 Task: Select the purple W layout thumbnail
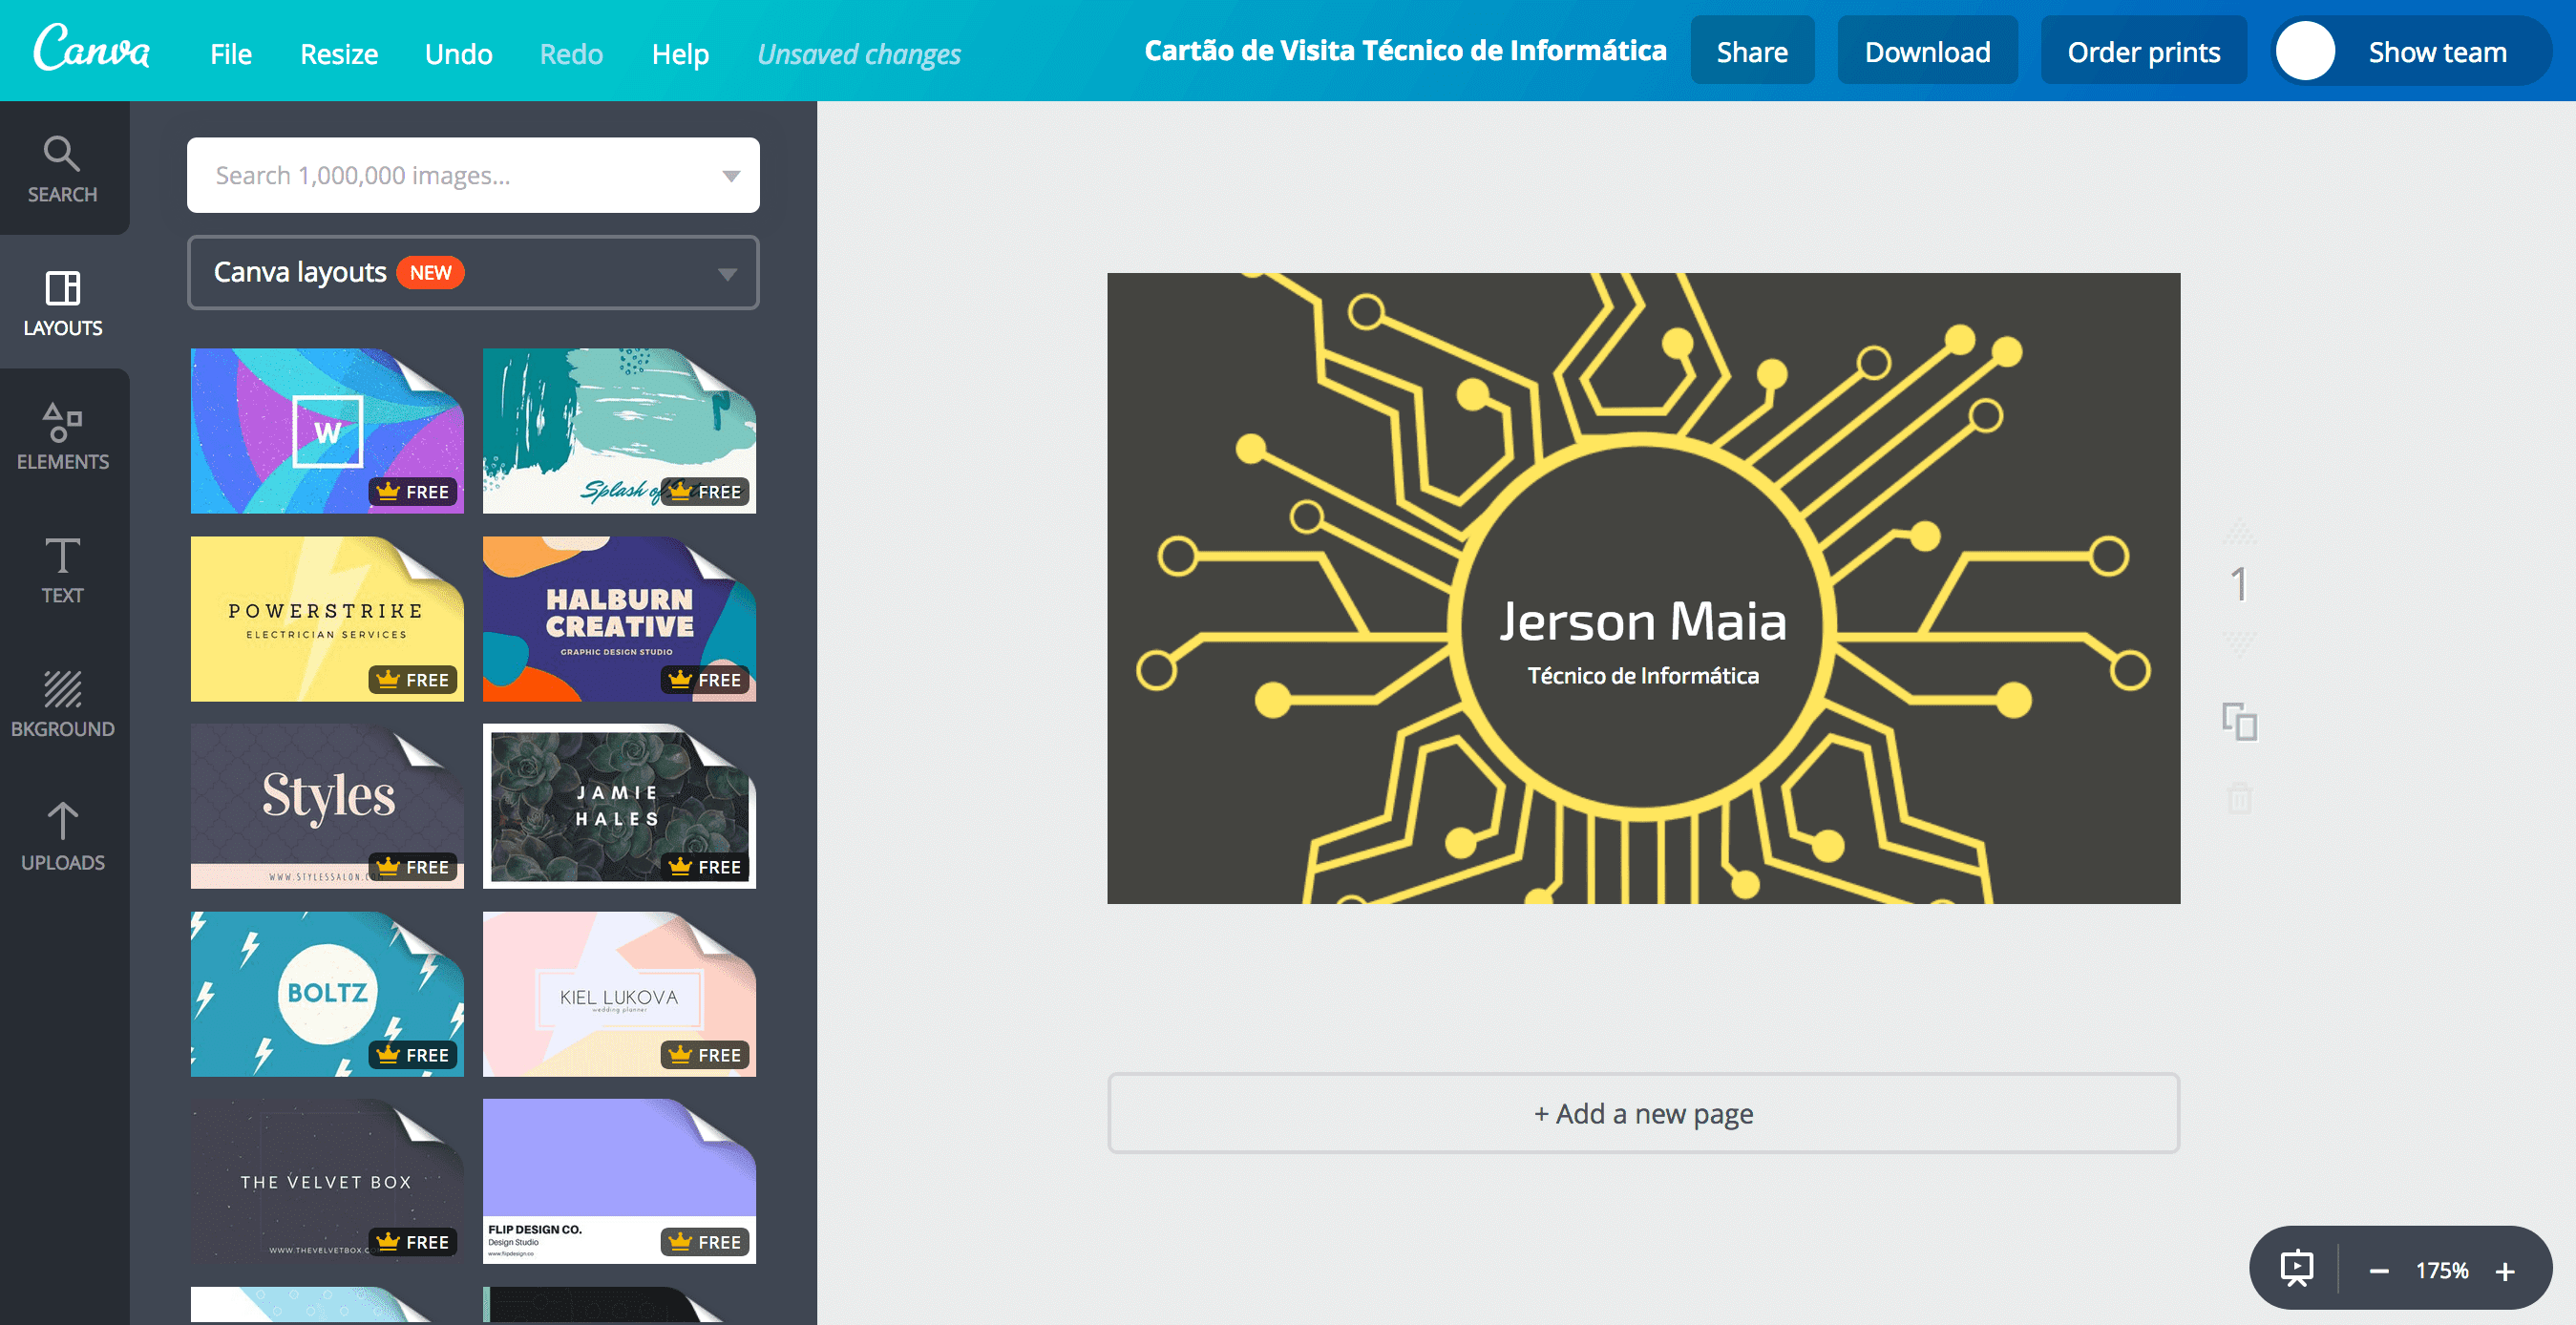tap(327, 430)
